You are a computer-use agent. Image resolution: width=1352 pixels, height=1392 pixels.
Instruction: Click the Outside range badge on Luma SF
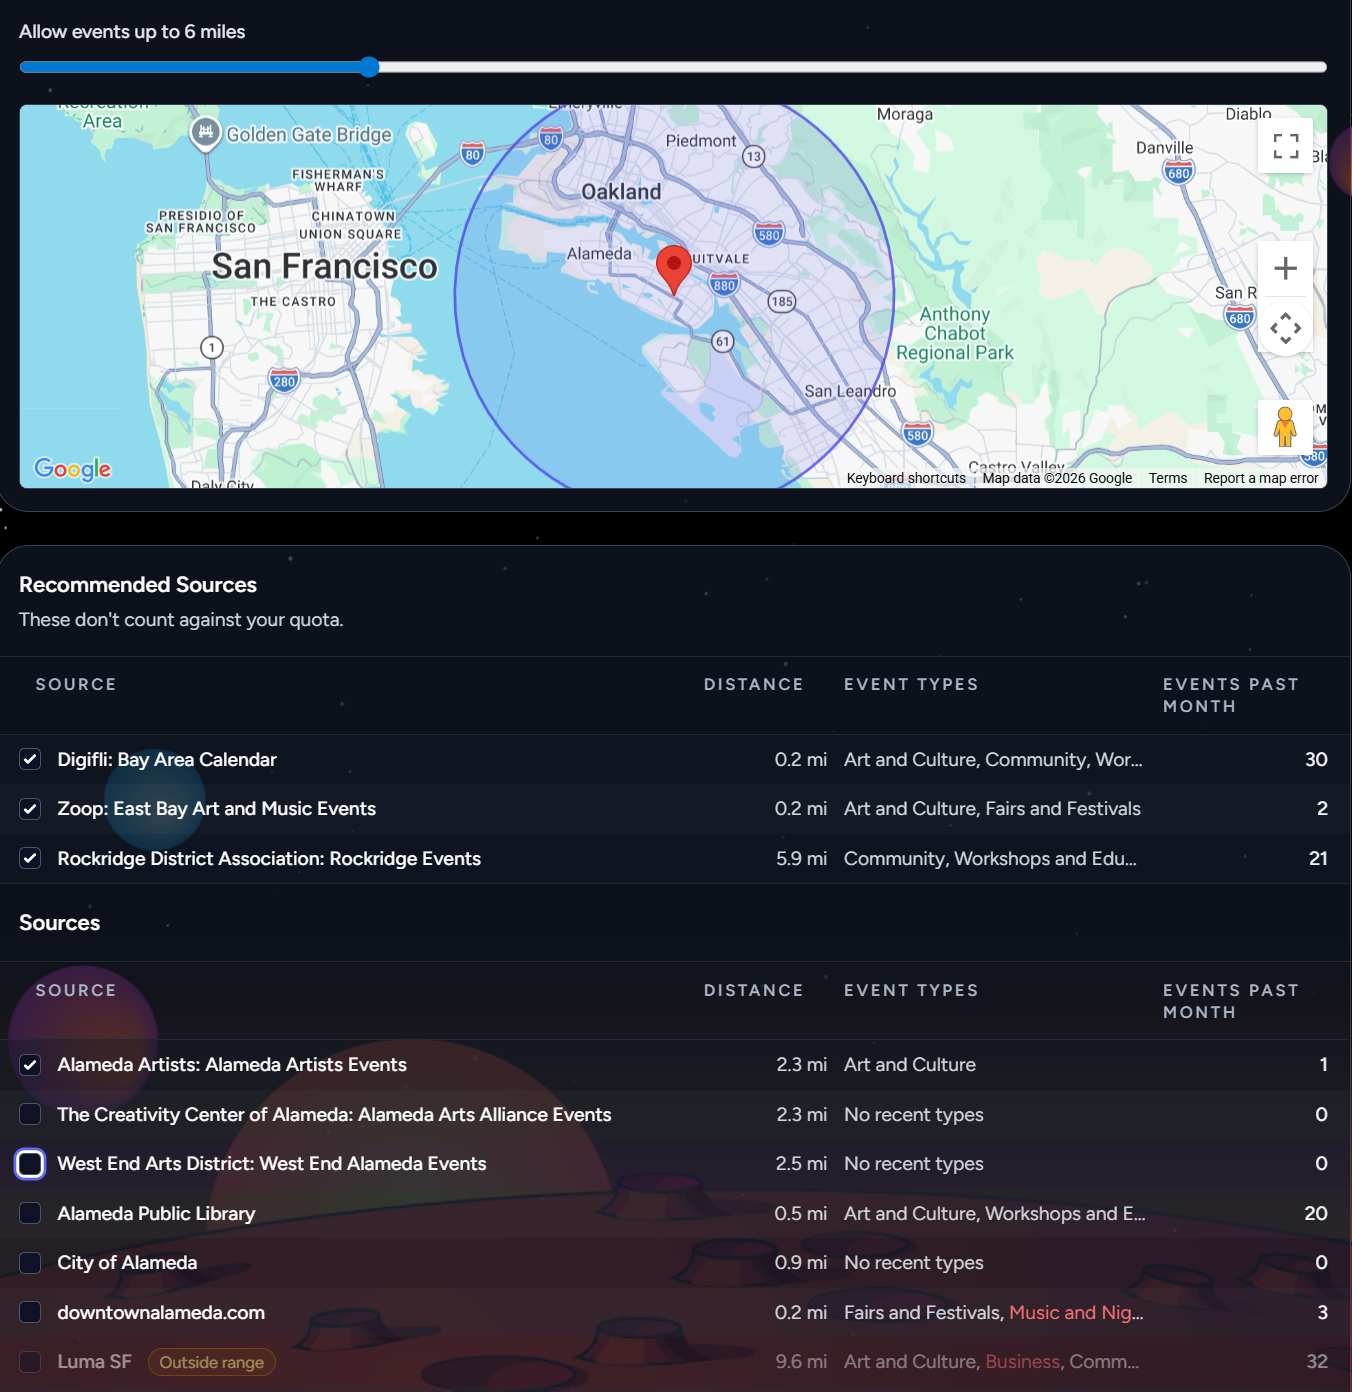pyautogui.click(x=211, y=1362)
